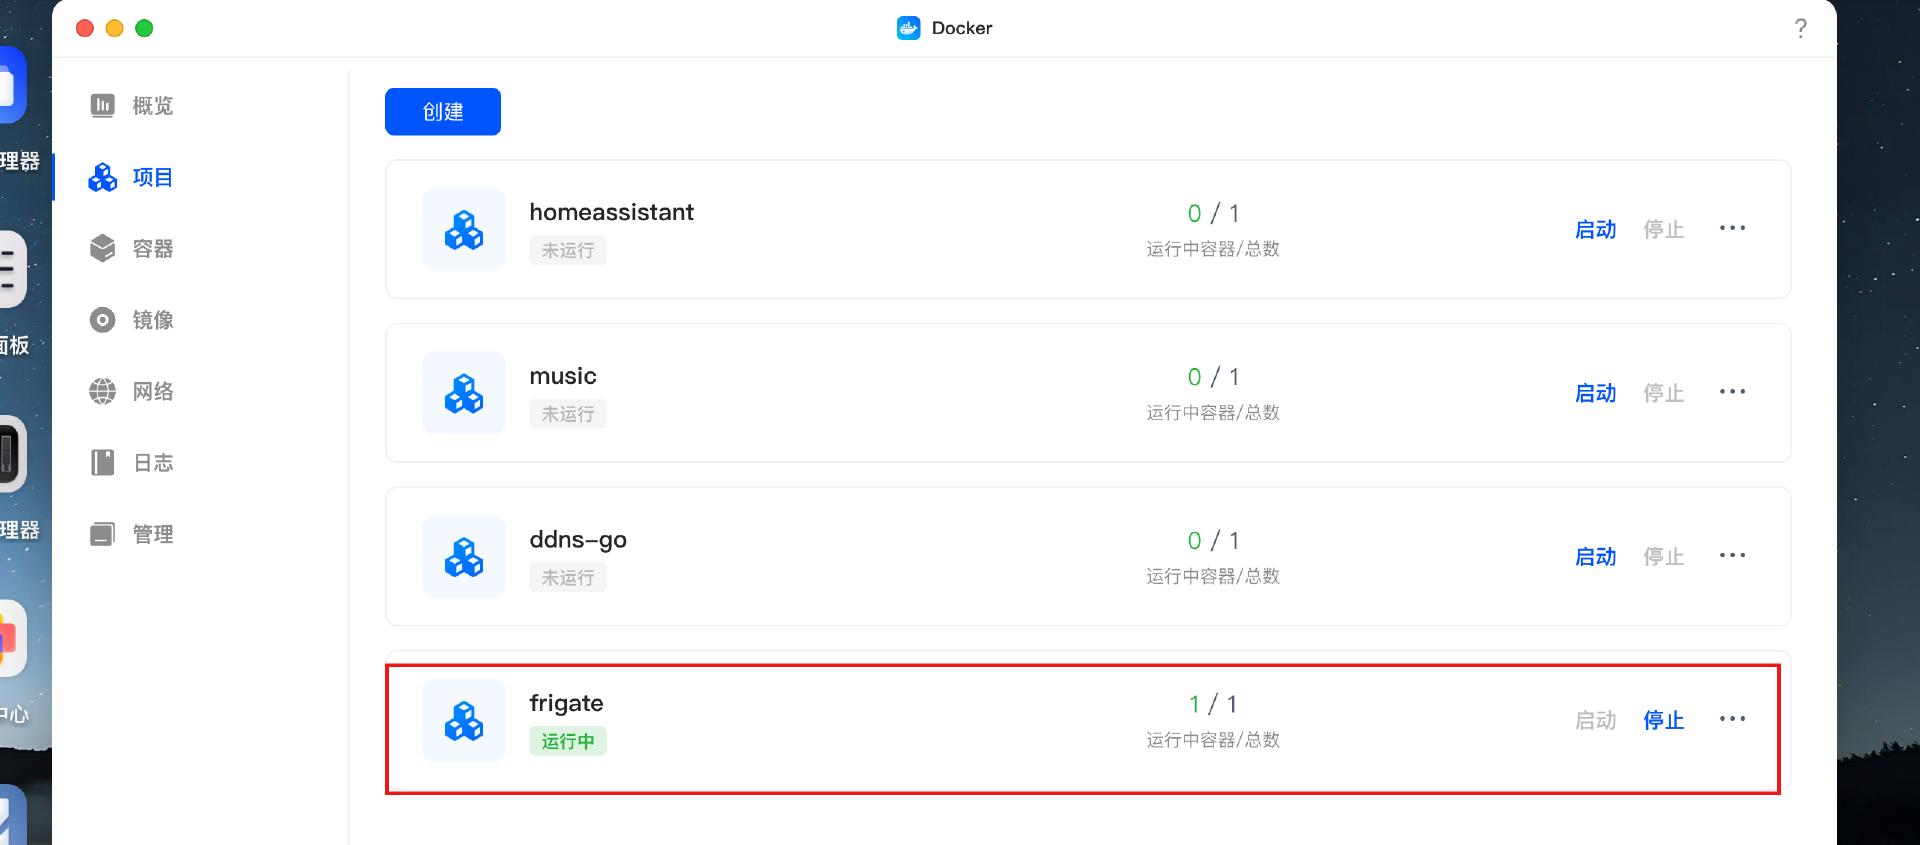Open the three-dot menu for ddns-go
Viewport: 1920px width, 845px height.
click(x=1732, y=555)
